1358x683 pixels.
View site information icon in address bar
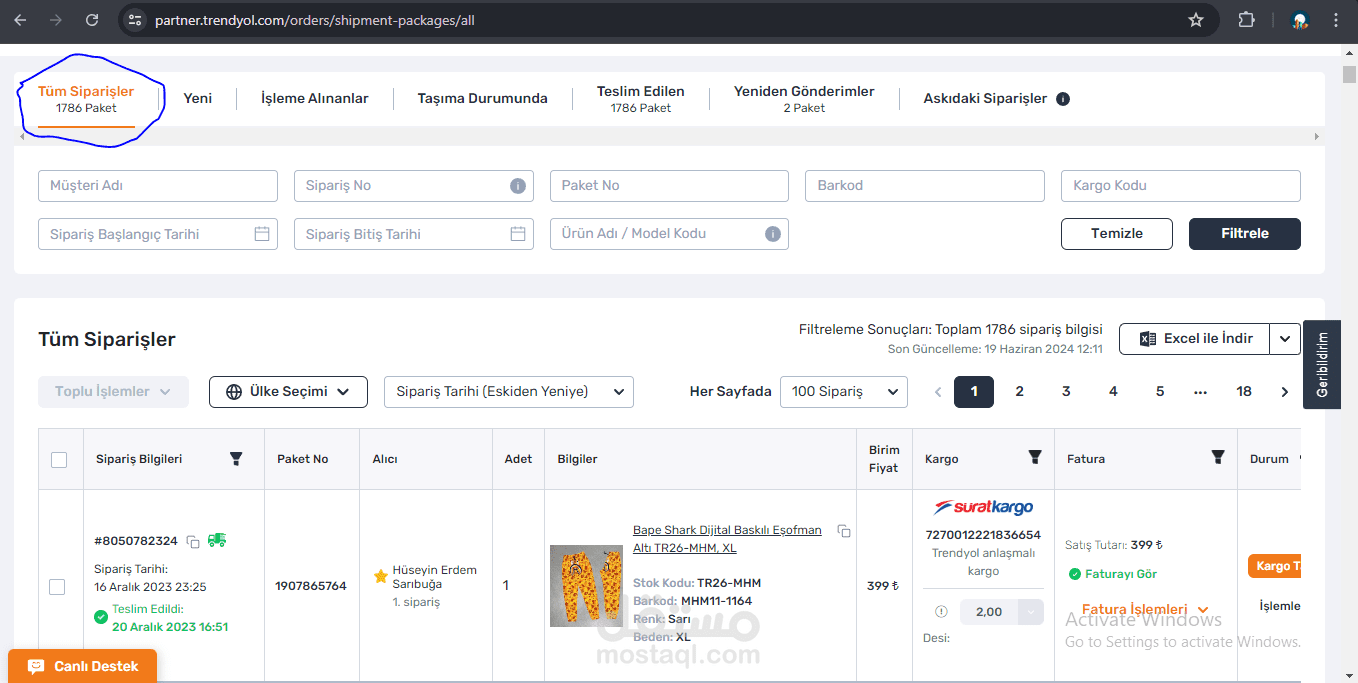pyautogui.click(x=136, y=20)
